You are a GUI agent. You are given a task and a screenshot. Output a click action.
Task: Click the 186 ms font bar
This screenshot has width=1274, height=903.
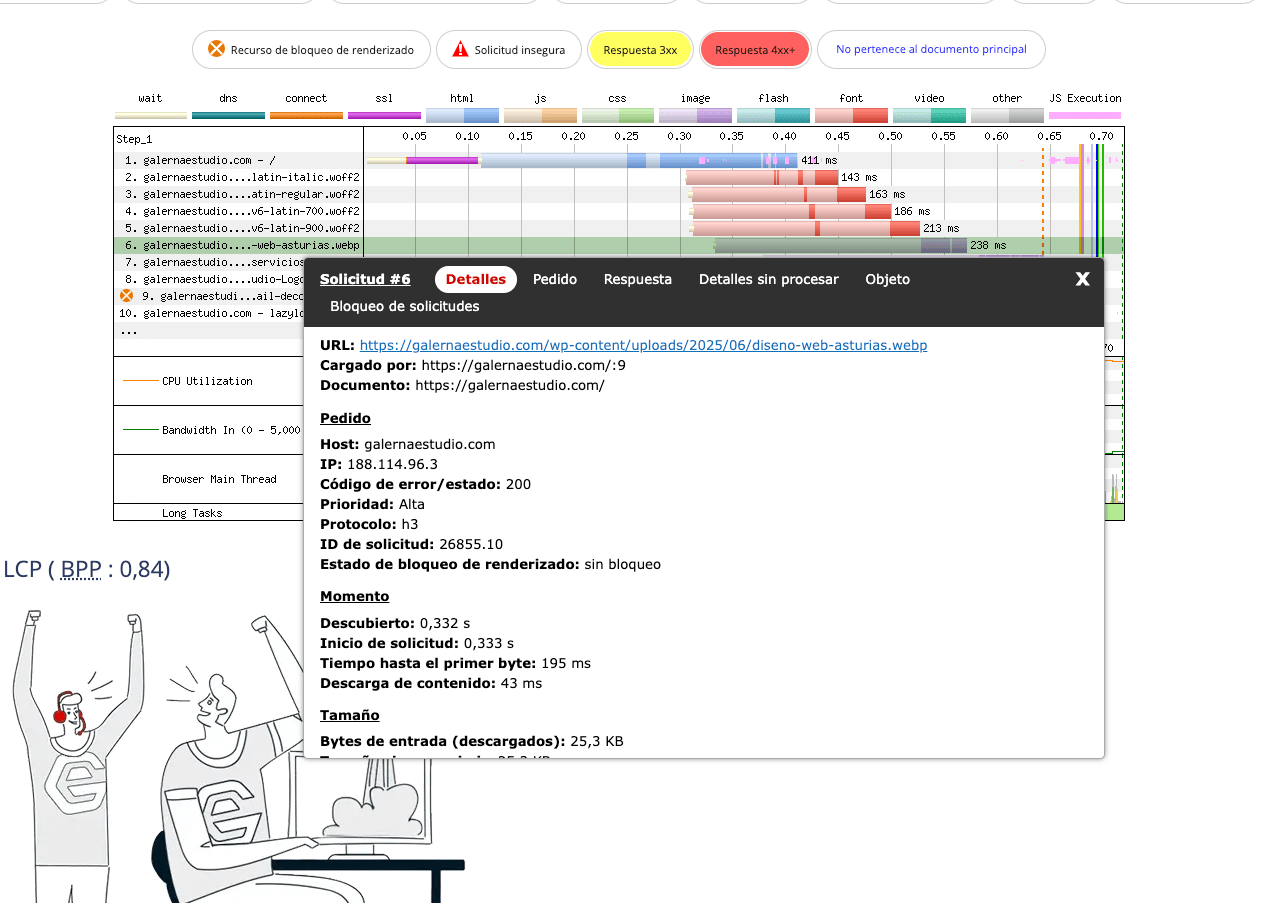point(790,211)
